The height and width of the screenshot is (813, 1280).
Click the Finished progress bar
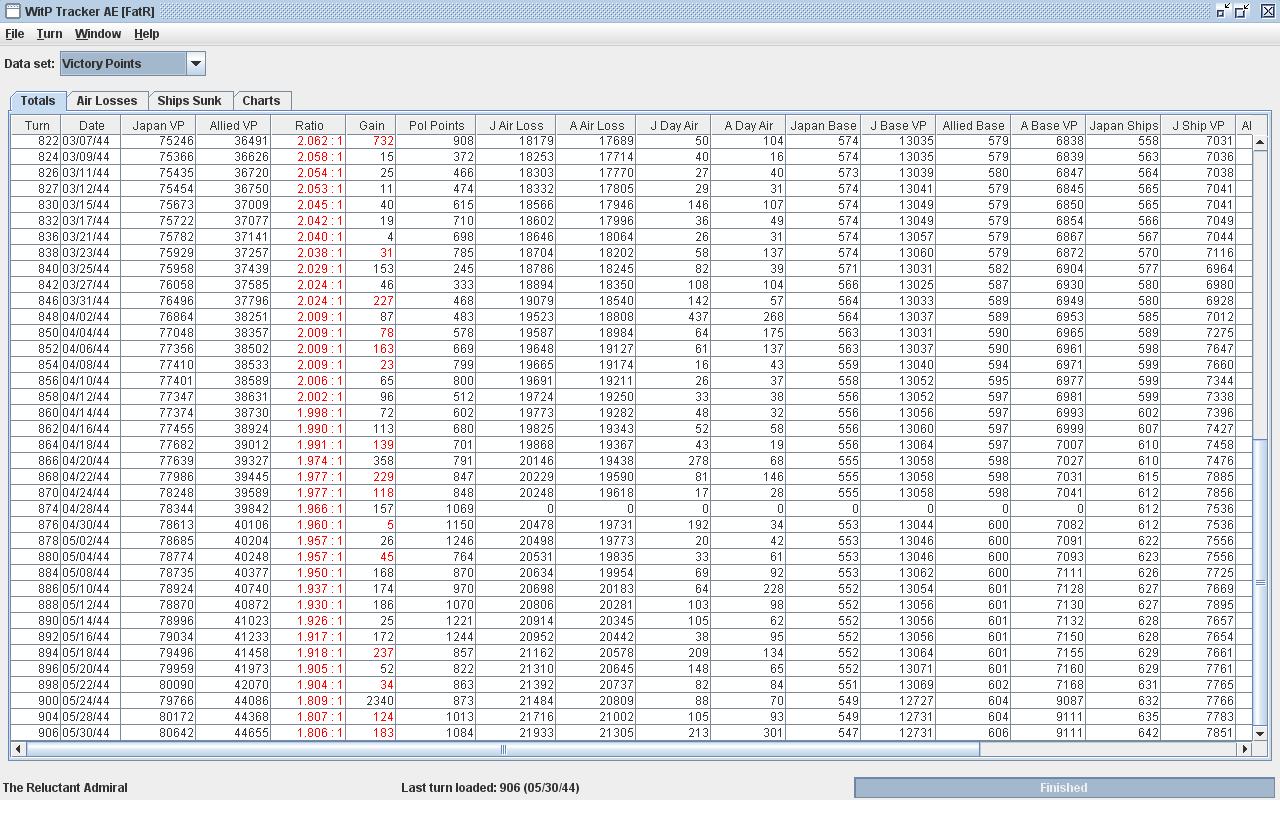[x=1063, y=788]
